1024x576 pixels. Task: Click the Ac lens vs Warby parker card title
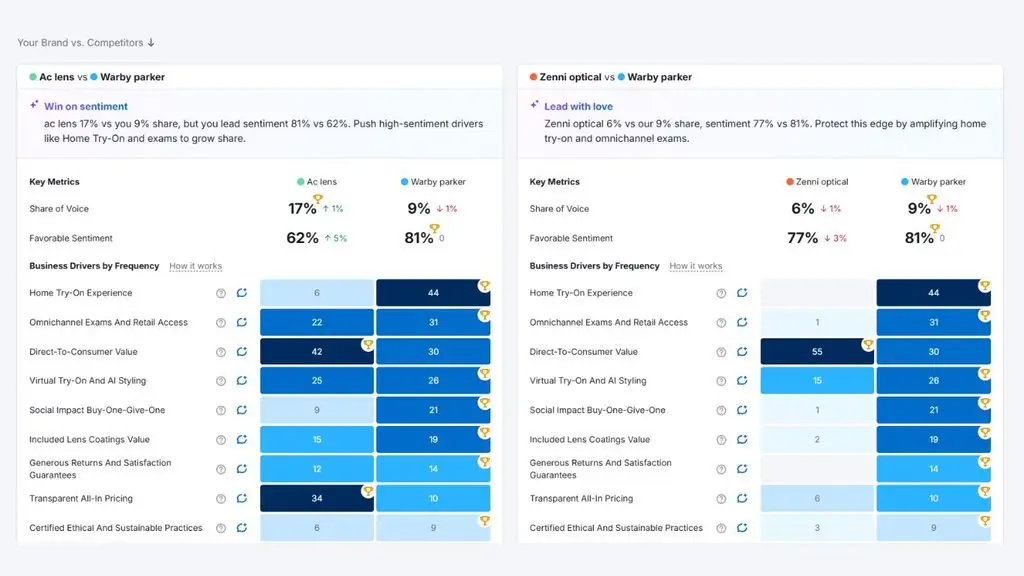coord(97,77)
